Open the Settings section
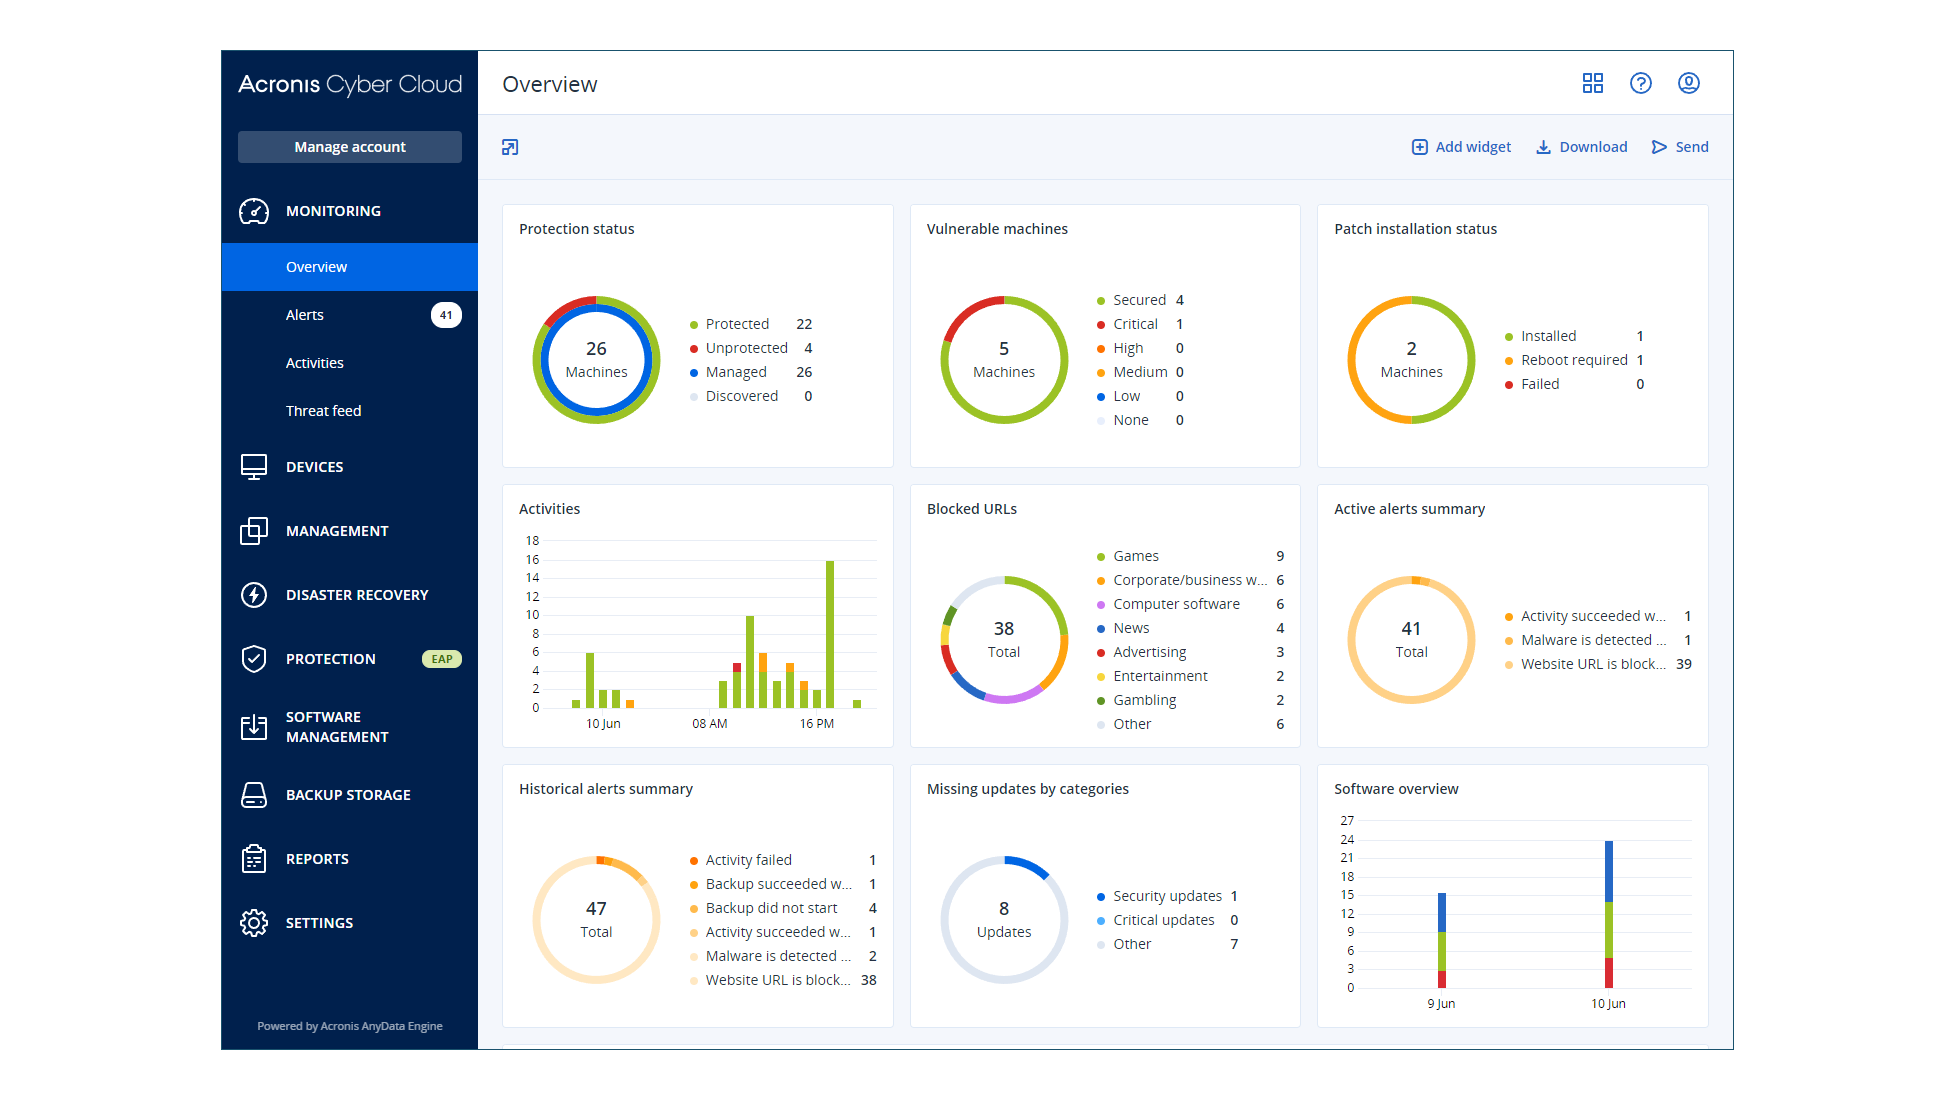Image resolution: width=1955 pixels, height=1100 pixels. [x=319, y=923]
